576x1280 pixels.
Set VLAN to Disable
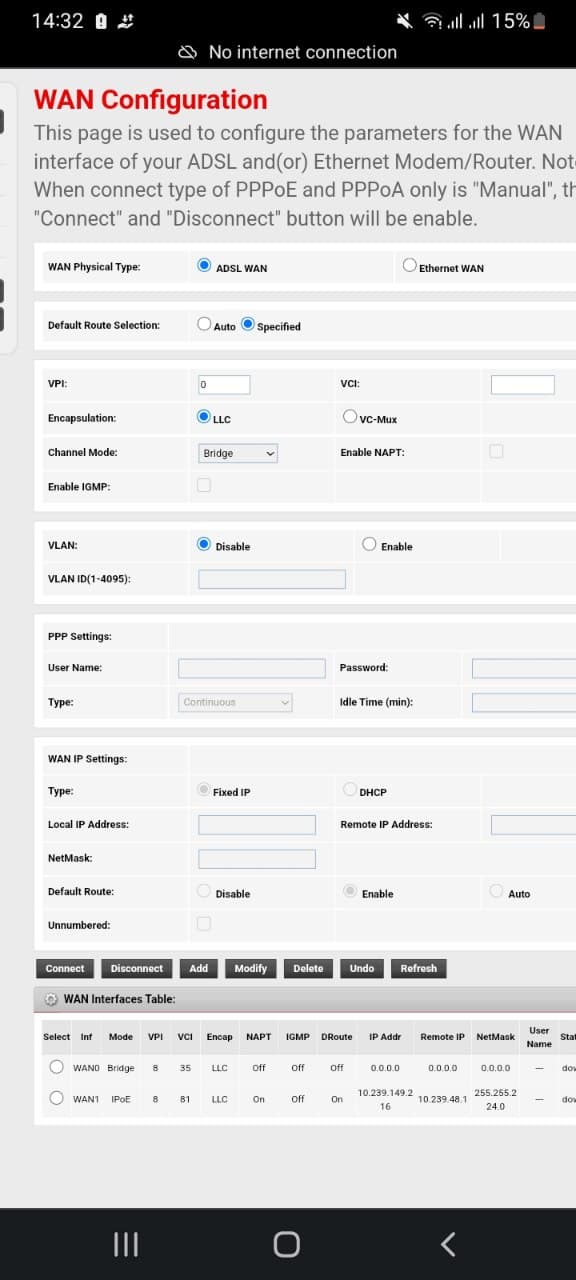point(204,544)
